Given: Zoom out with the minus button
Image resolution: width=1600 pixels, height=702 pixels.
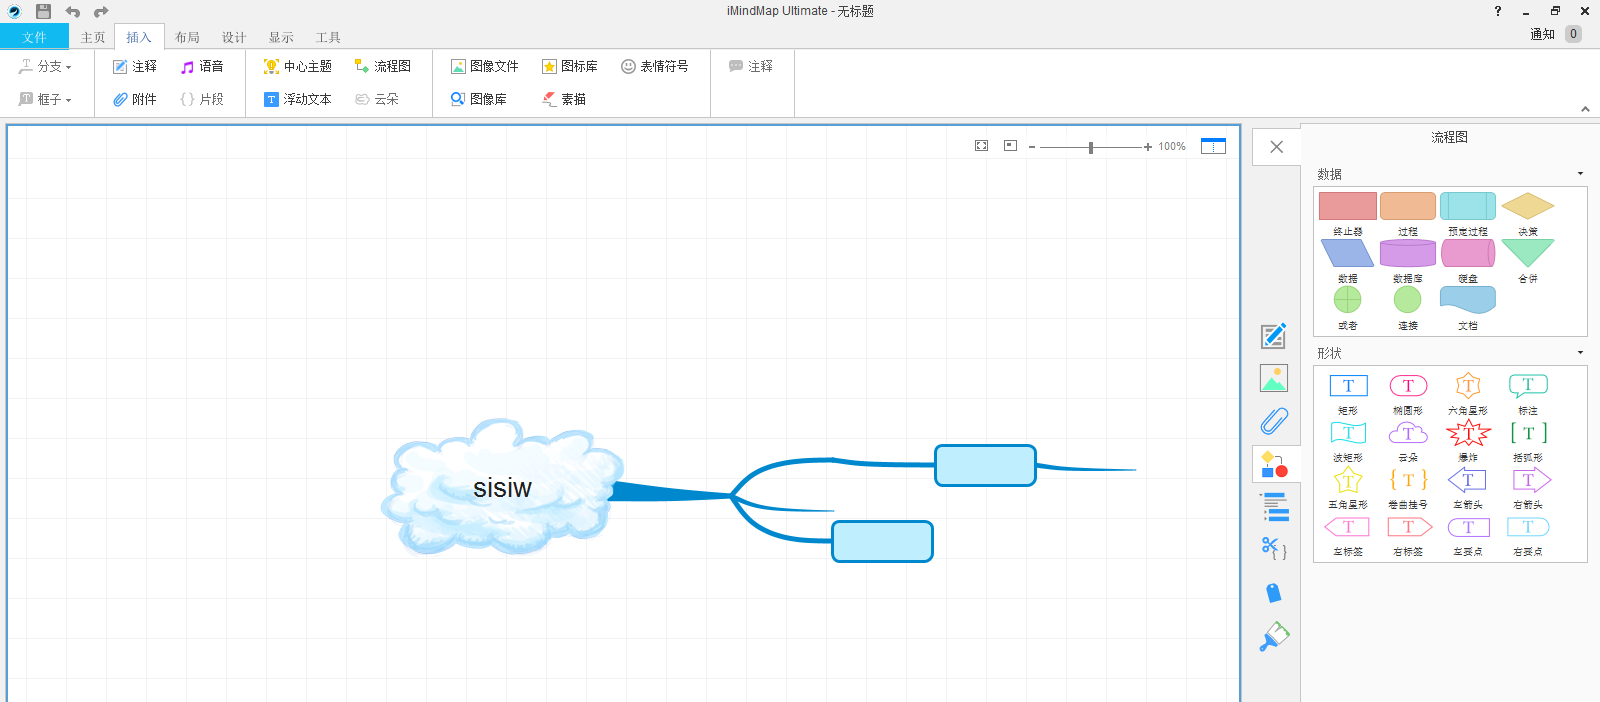Looking at the screenshot, I should pos(1032,147).
